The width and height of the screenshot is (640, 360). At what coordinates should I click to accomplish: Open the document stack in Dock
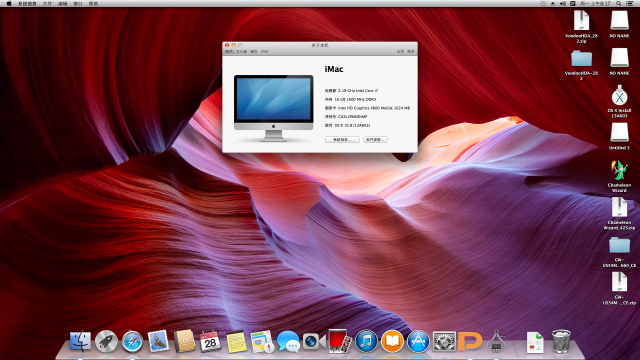pos(535,342)
